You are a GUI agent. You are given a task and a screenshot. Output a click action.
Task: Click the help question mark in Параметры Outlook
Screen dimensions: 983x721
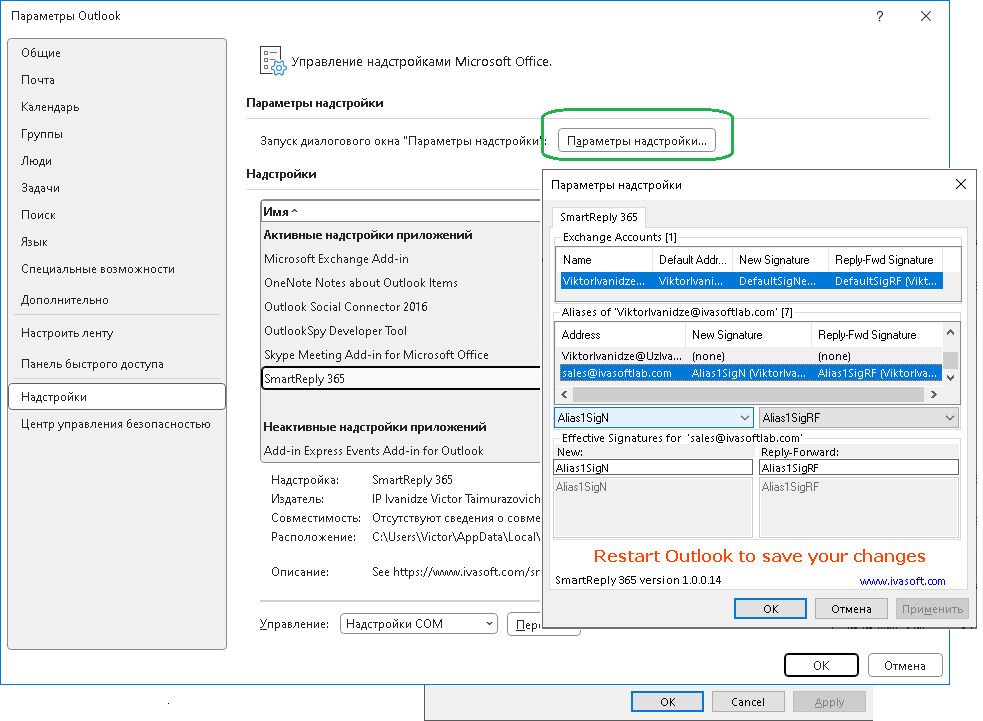point(880,16)
